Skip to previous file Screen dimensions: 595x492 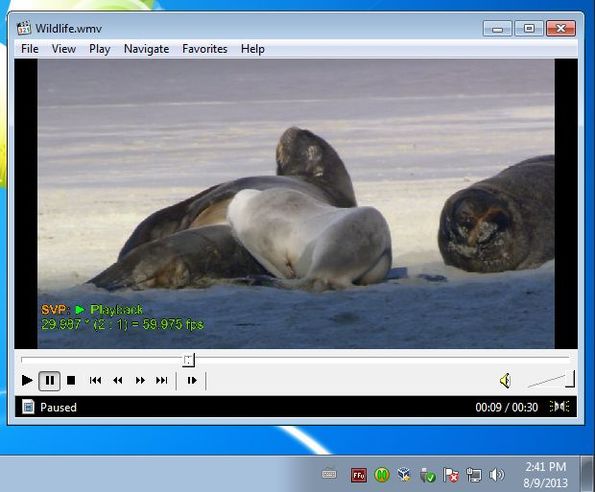95,380
